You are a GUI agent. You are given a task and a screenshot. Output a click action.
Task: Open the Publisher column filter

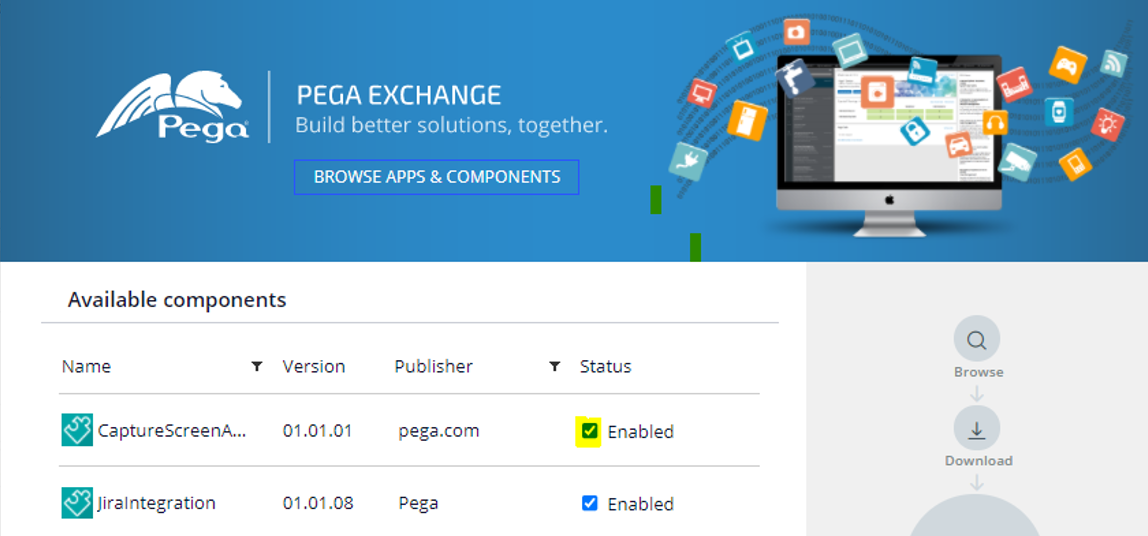[x=555, y=366]
